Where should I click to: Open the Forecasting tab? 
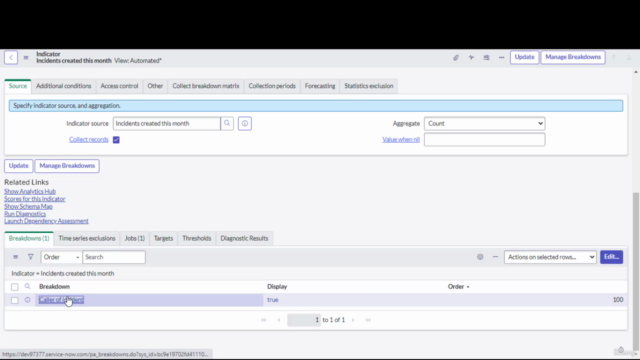tap(320, 86)
